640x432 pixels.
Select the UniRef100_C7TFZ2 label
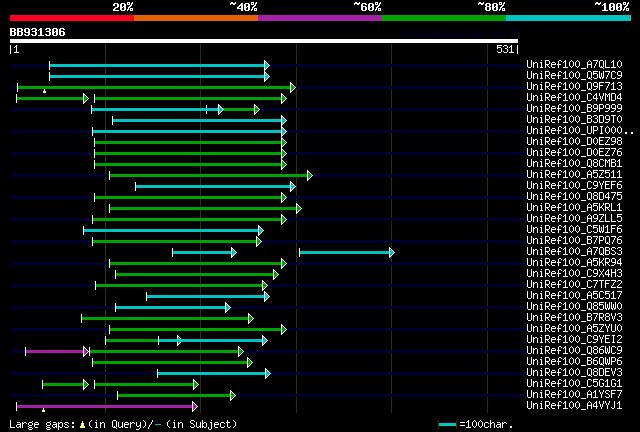coord(574,285)
